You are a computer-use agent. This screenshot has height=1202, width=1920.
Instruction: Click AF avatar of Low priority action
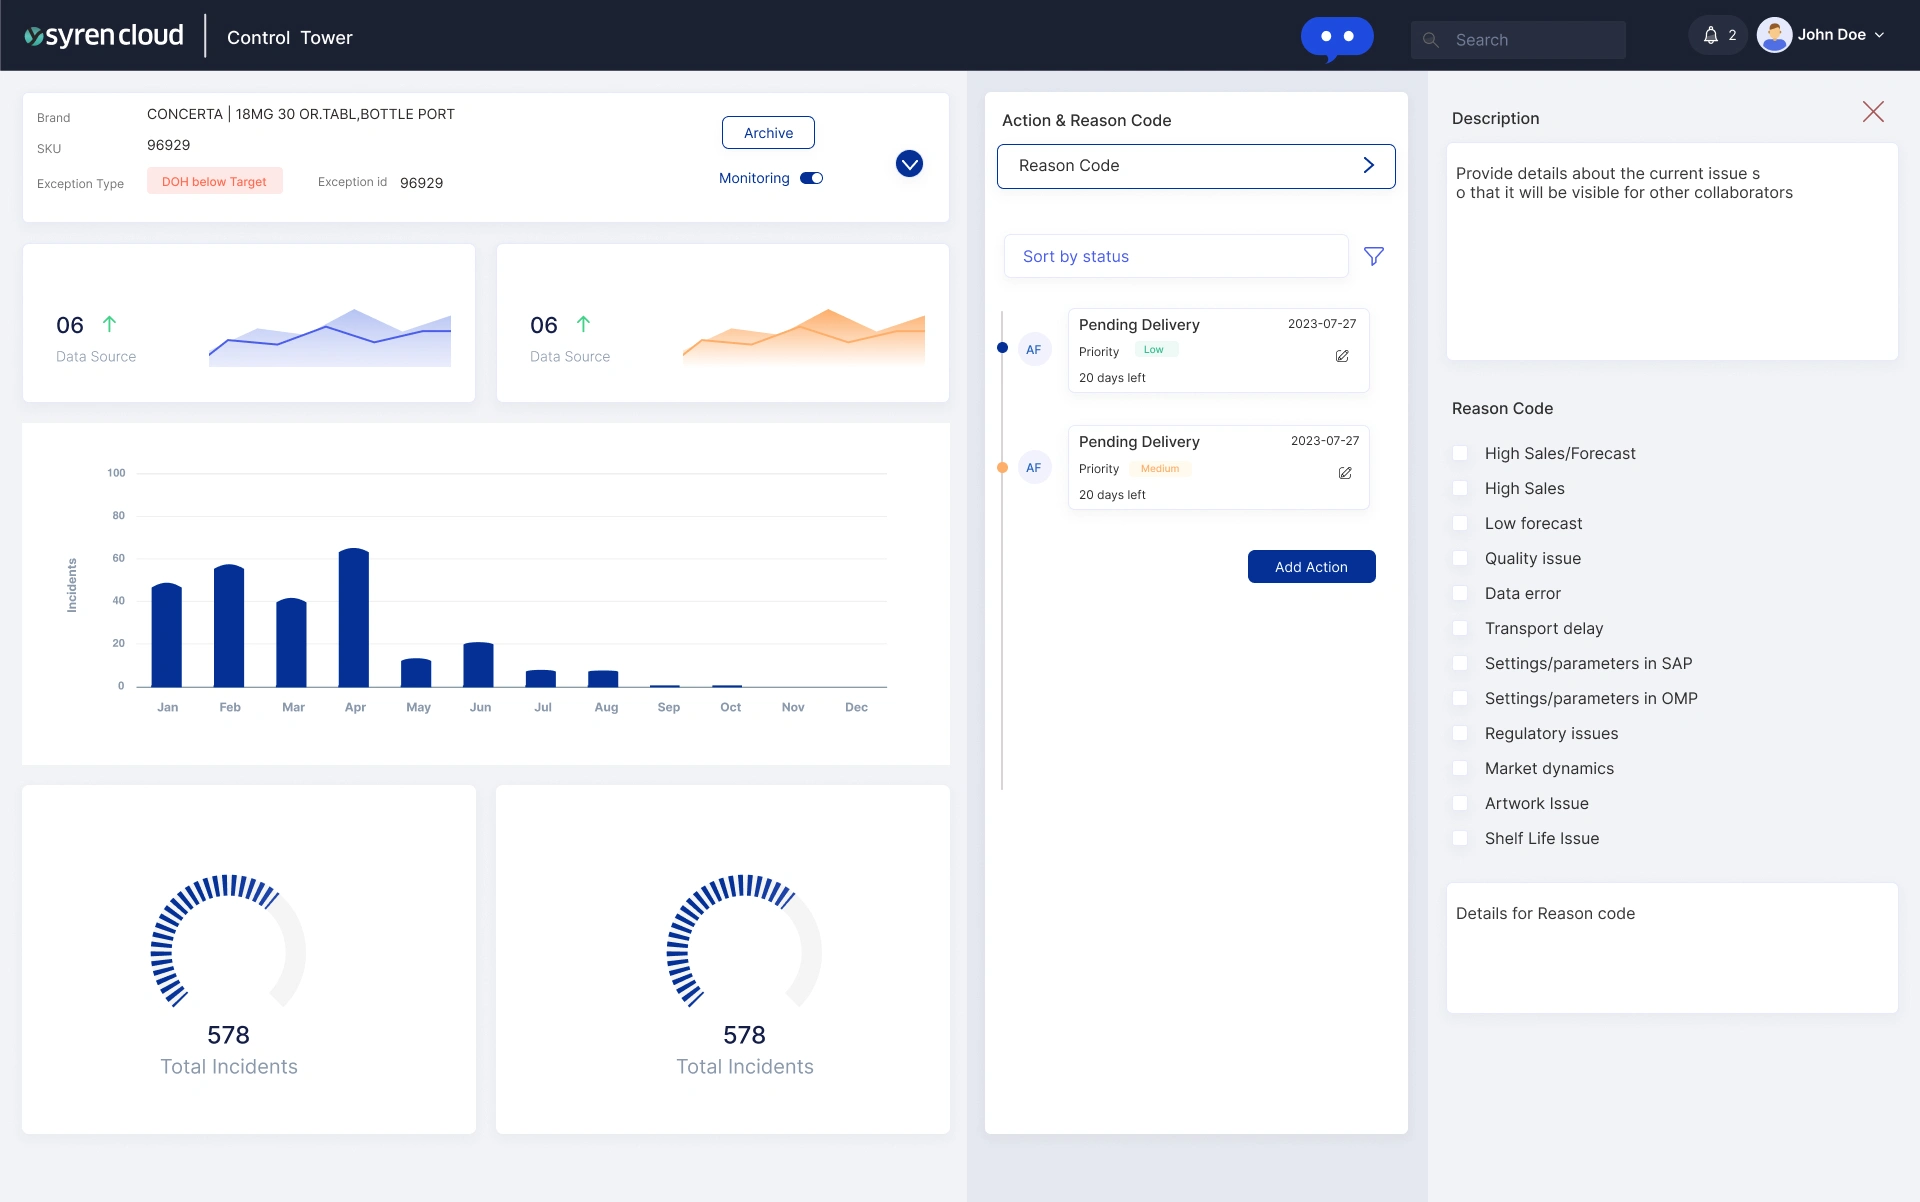coord(1034,350)
